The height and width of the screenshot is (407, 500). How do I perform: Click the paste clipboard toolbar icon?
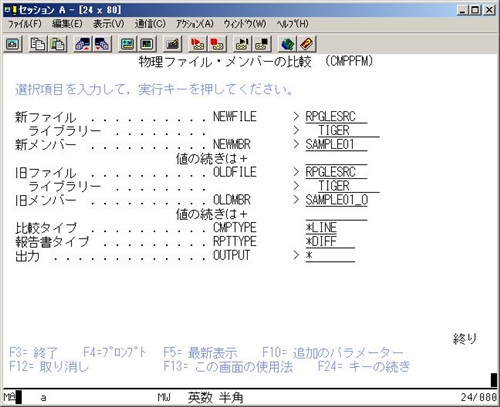58,44
